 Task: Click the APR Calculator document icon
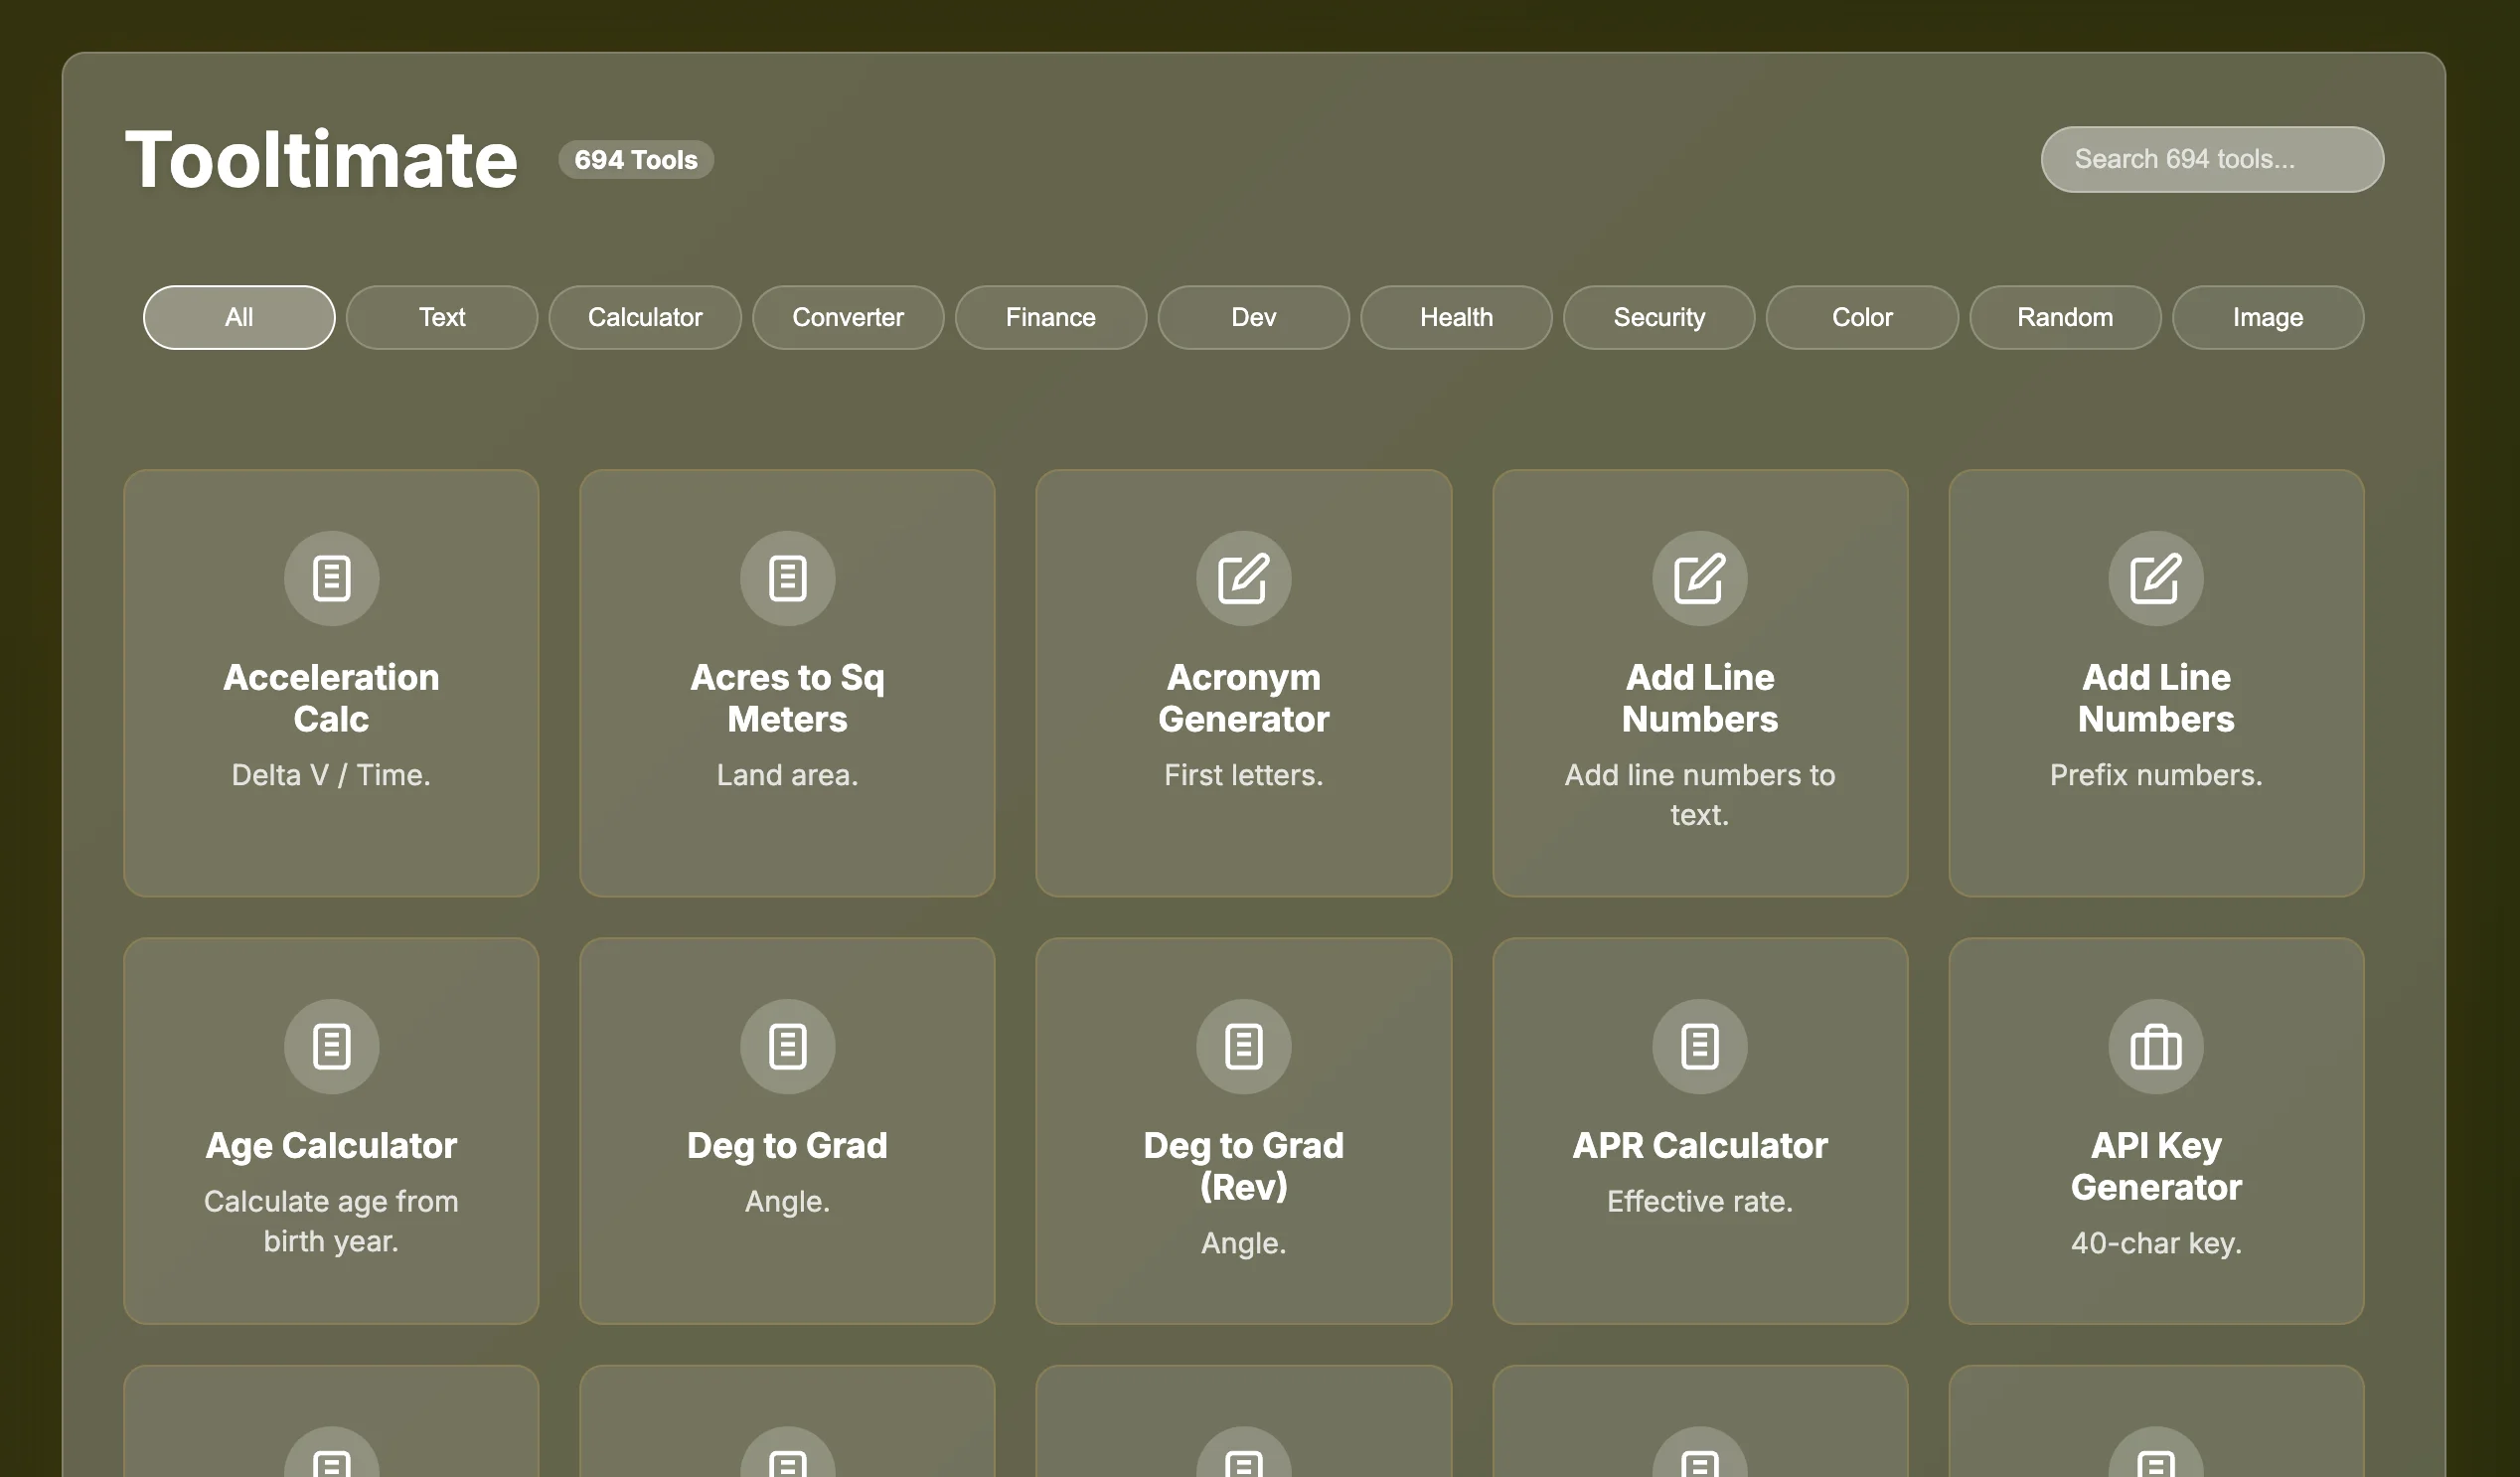(1700, 1046)
